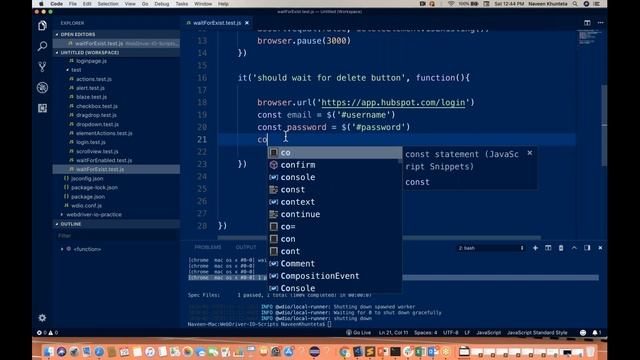Open the errors and warnings status item
This screenshot has height=360, width=640.
coord(47,333)
